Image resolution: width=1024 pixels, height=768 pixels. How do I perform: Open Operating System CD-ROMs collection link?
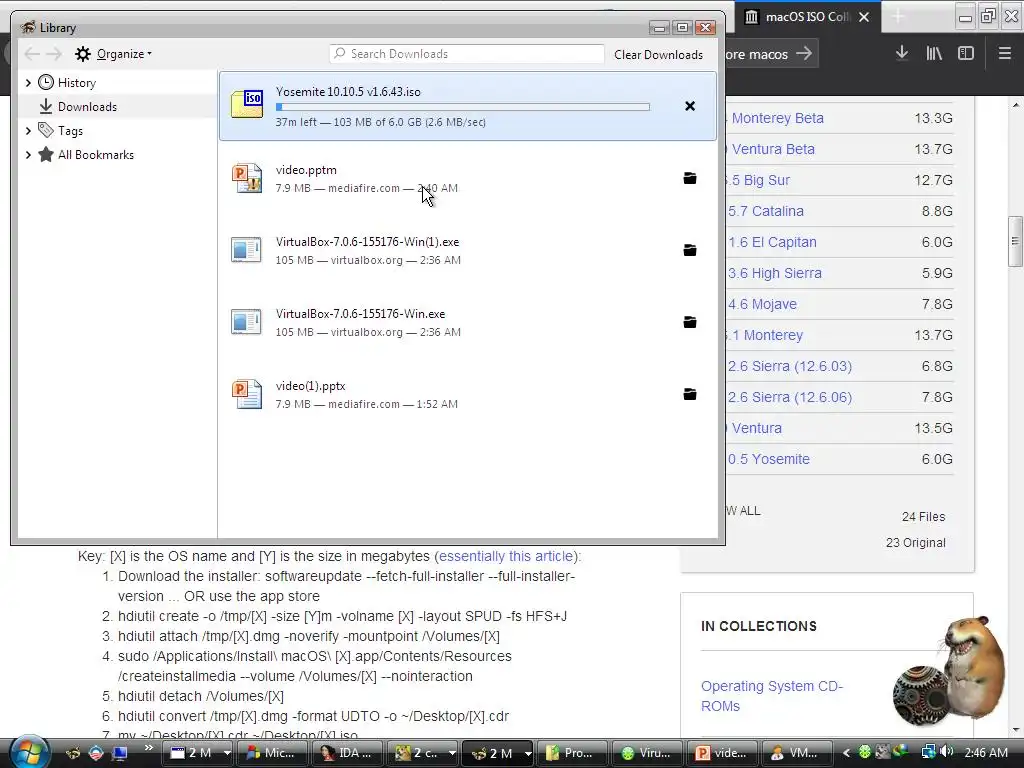pos(772,696)
